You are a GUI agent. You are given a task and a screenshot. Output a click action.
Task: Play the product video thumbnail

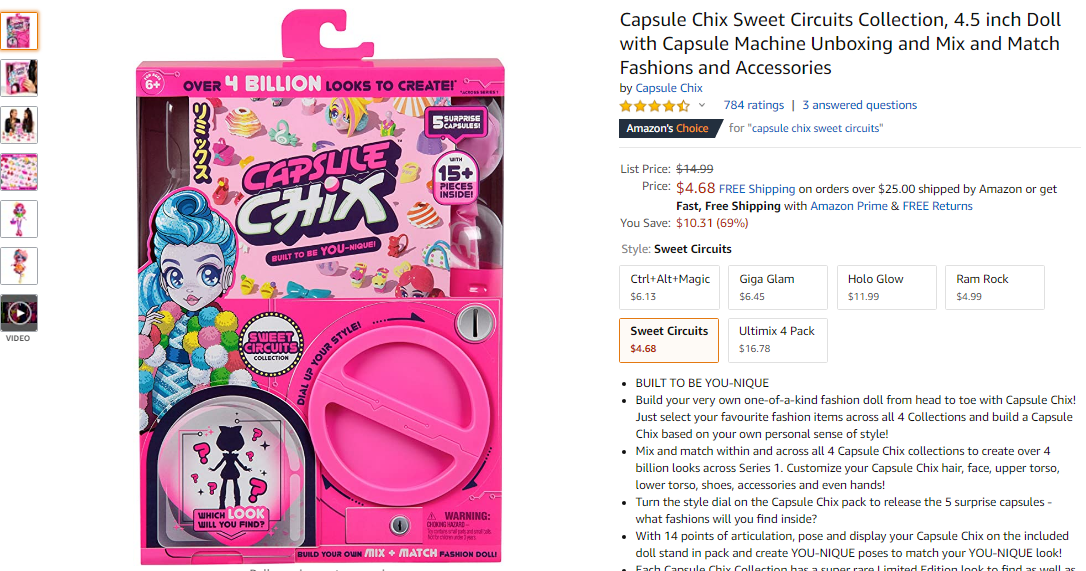pyautogui.click(x=19, y=313)
